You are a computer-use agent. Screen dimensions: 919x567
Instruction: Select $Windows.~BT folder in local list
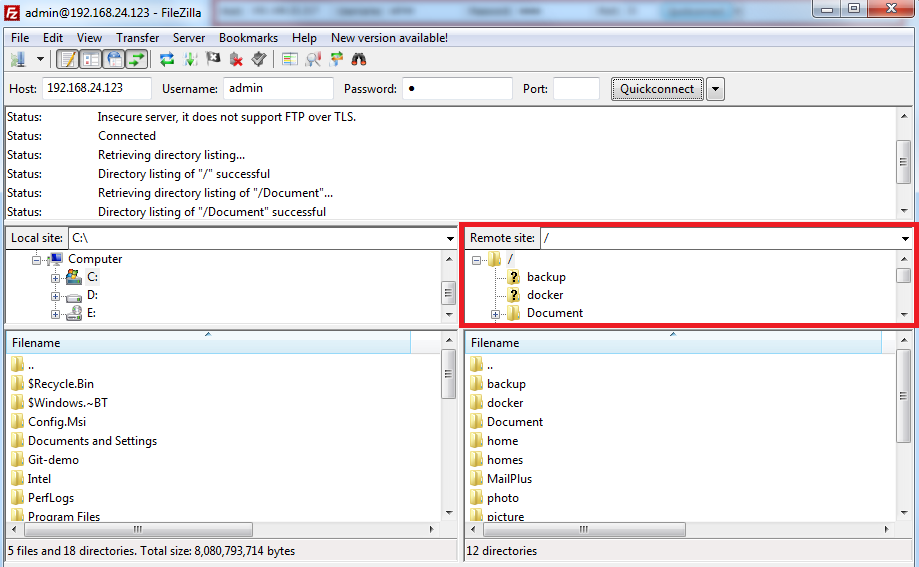pos(68,403)
